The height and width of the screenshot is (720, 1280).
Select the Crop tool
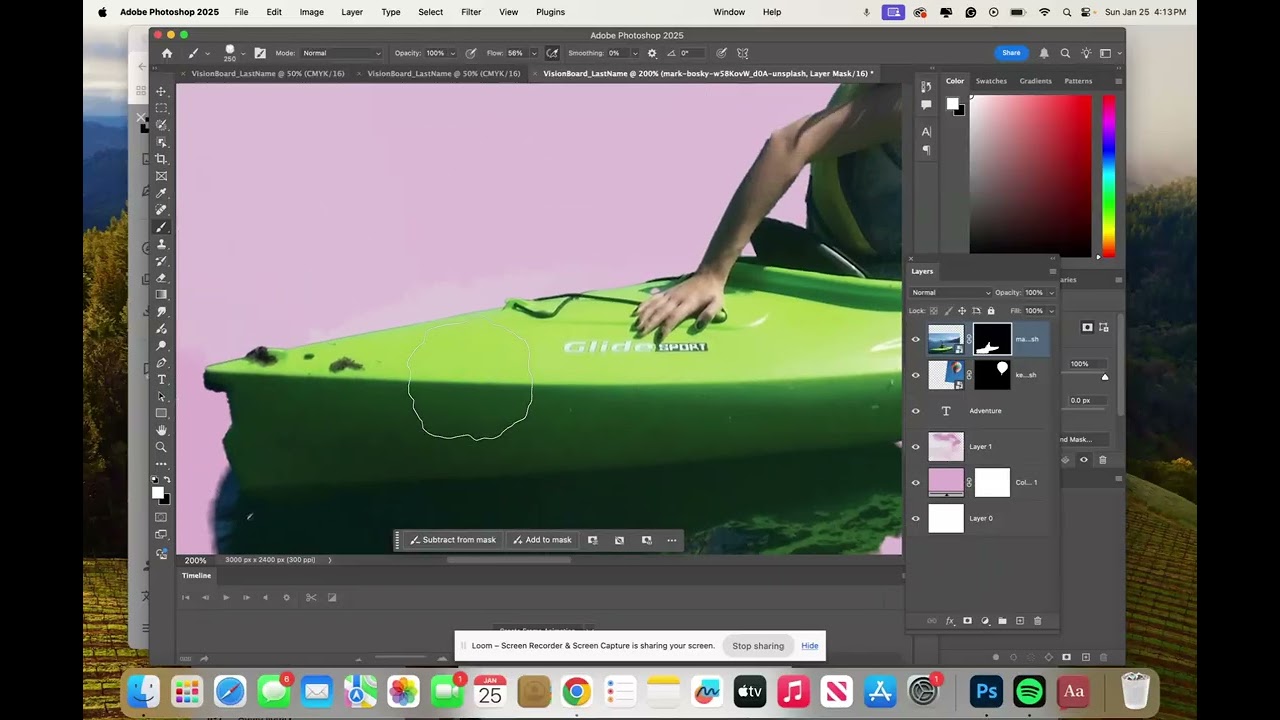(161, 159)
